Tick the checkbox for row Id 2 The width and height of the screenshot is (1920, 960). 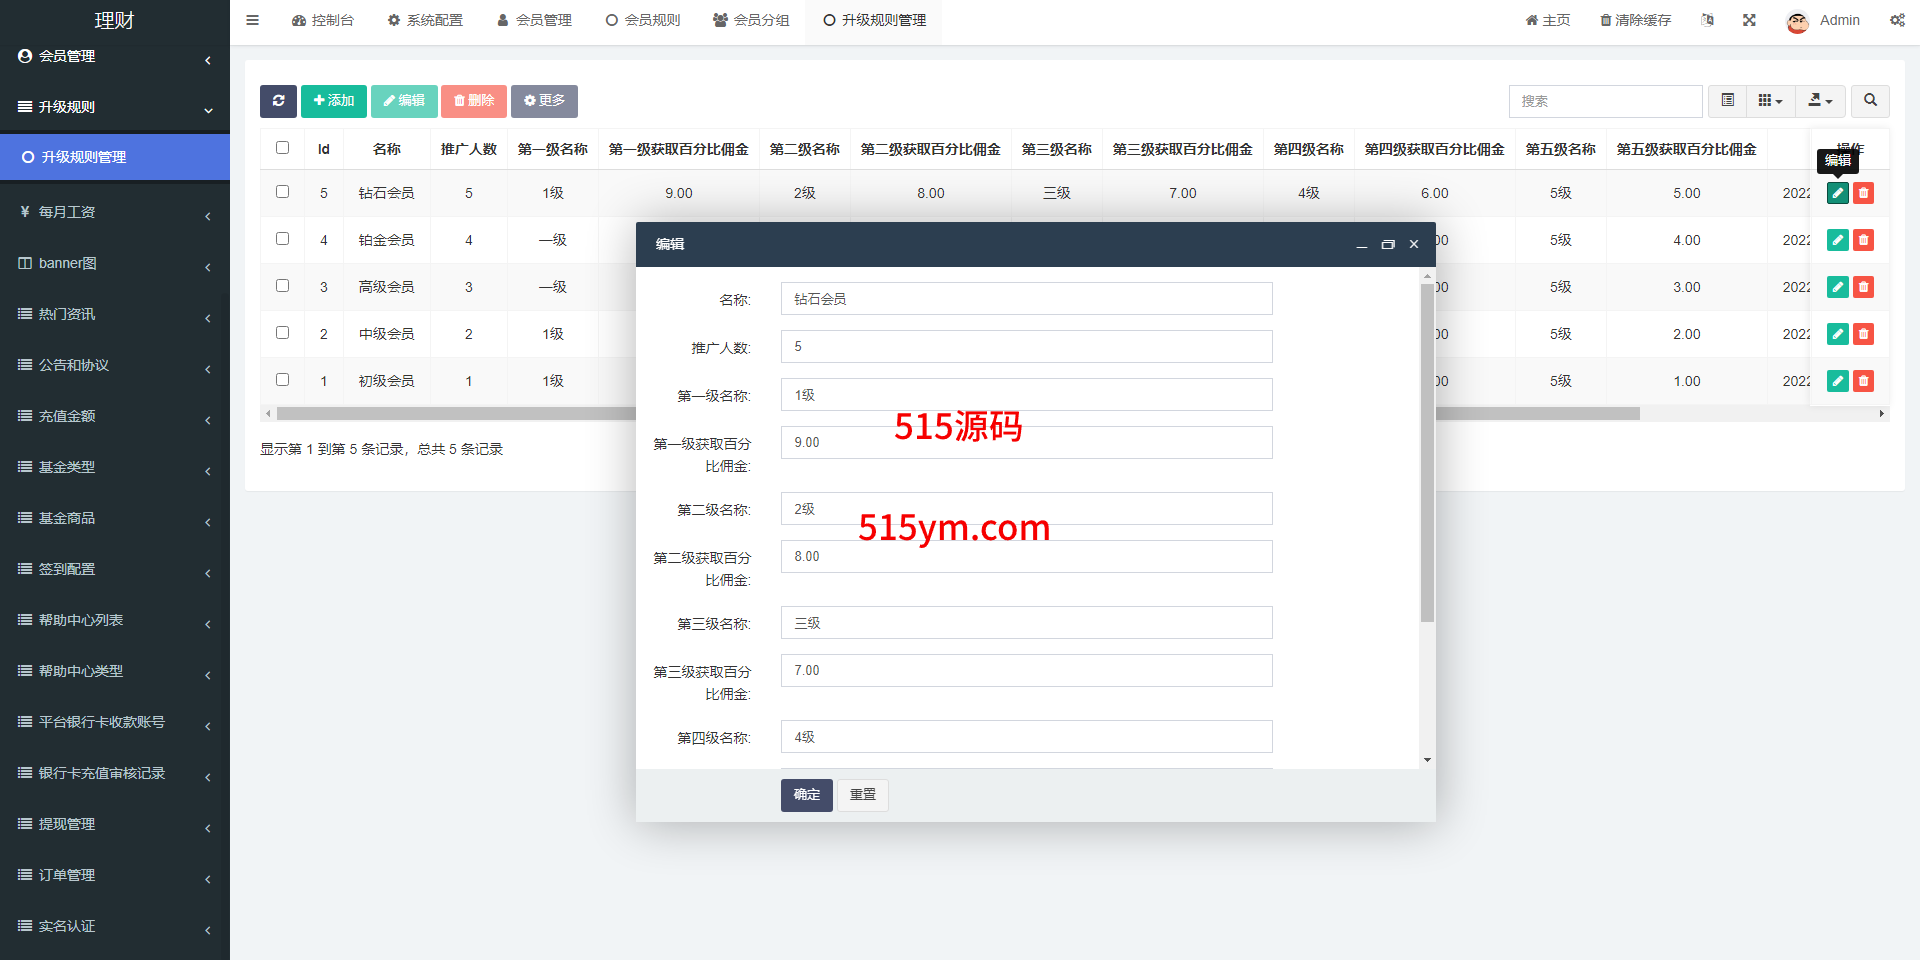pyautogui.click(x=282, y=333)
